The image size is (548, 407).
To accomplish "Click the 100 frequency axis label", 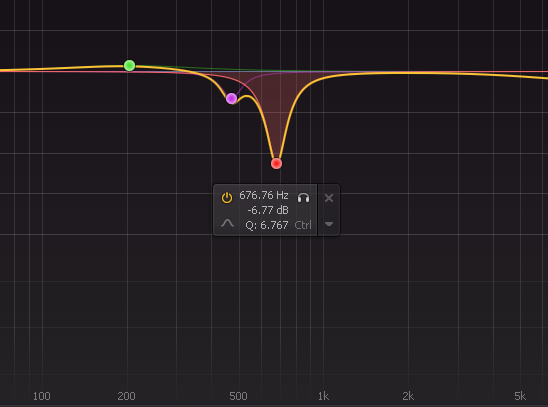I will coord(42,396).
